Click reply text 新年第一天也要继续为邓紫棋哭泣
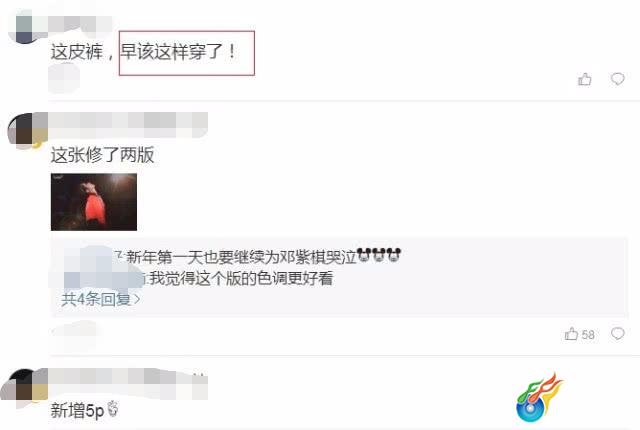The height and width of the screenshot is (430, 640). tap(241, 257)
